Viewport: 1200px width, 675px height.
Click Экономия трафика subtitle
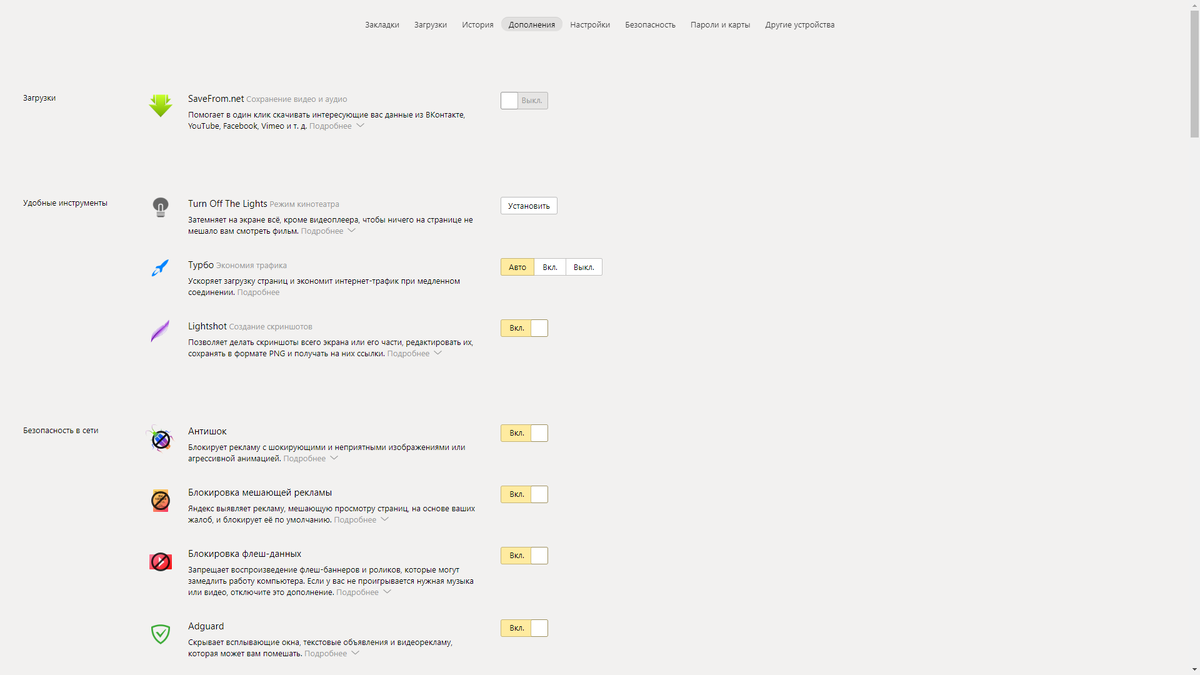(252, 265)
